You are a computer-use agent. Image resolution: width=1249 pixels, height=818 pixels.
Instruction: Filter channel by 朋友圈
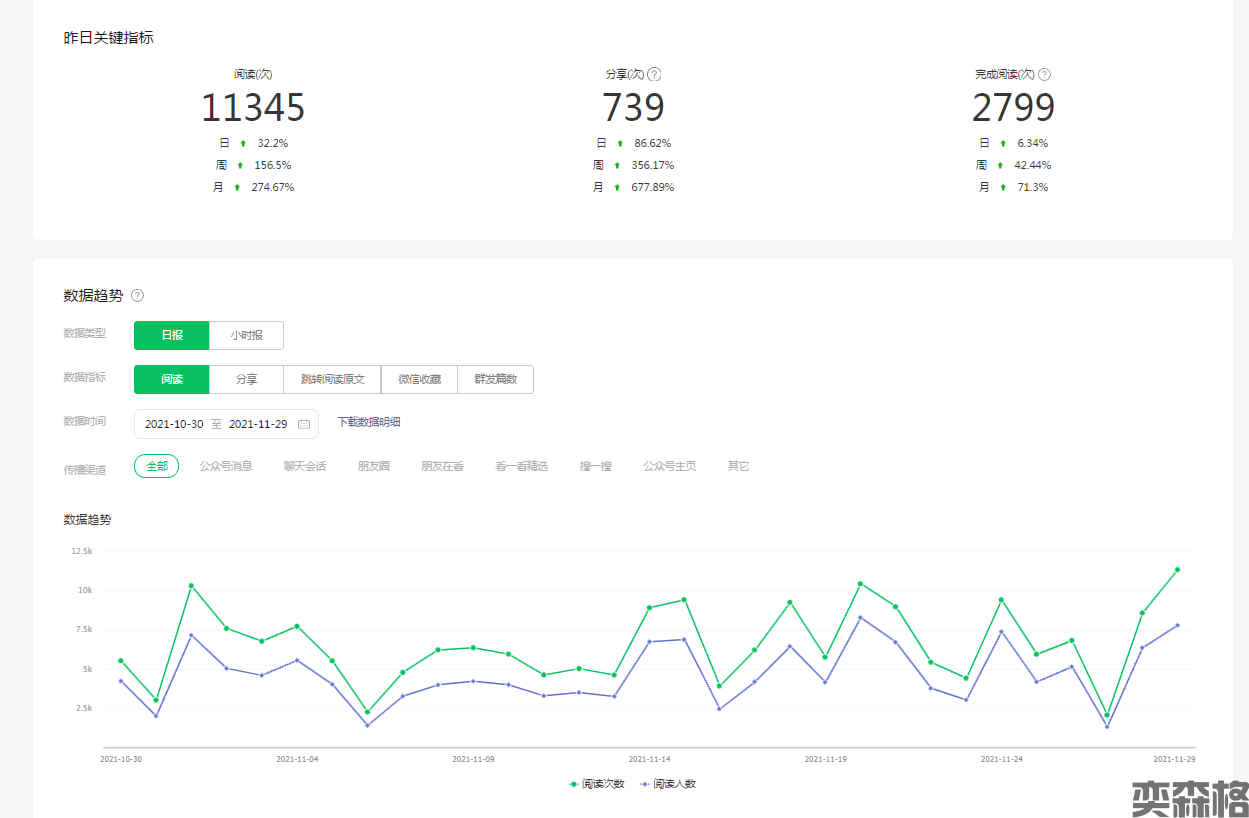(374, 466)
